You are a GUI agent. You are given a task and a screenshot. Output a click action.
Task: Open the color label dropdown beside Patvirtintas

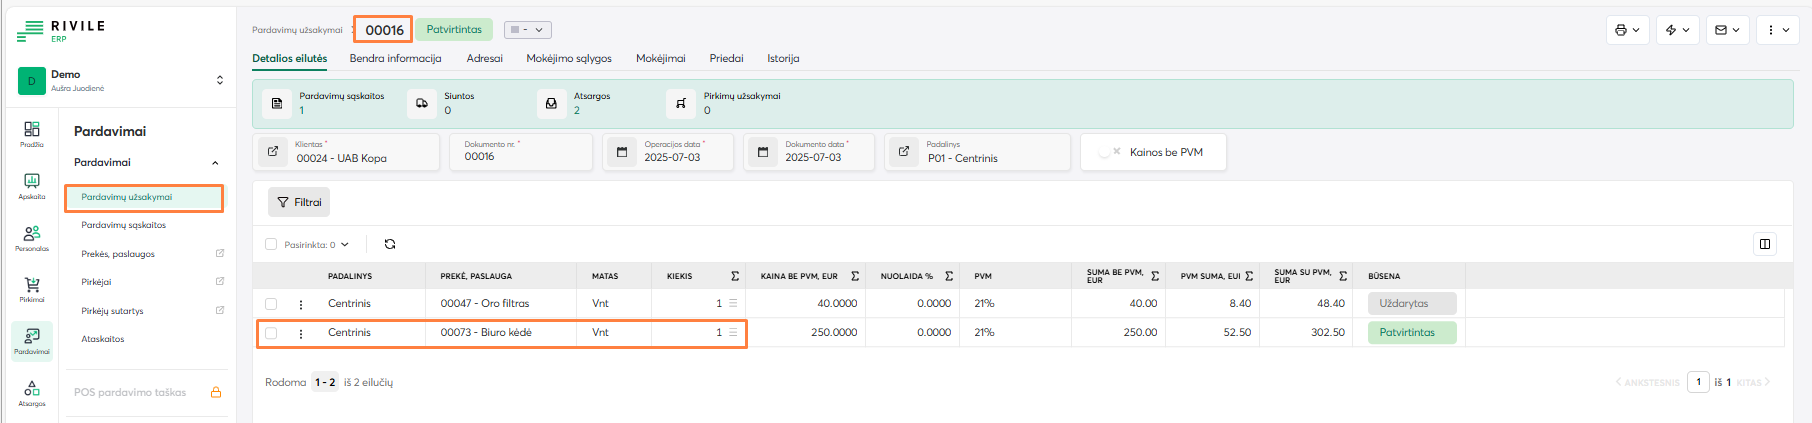pyautogui.click(x=527, y=30)
